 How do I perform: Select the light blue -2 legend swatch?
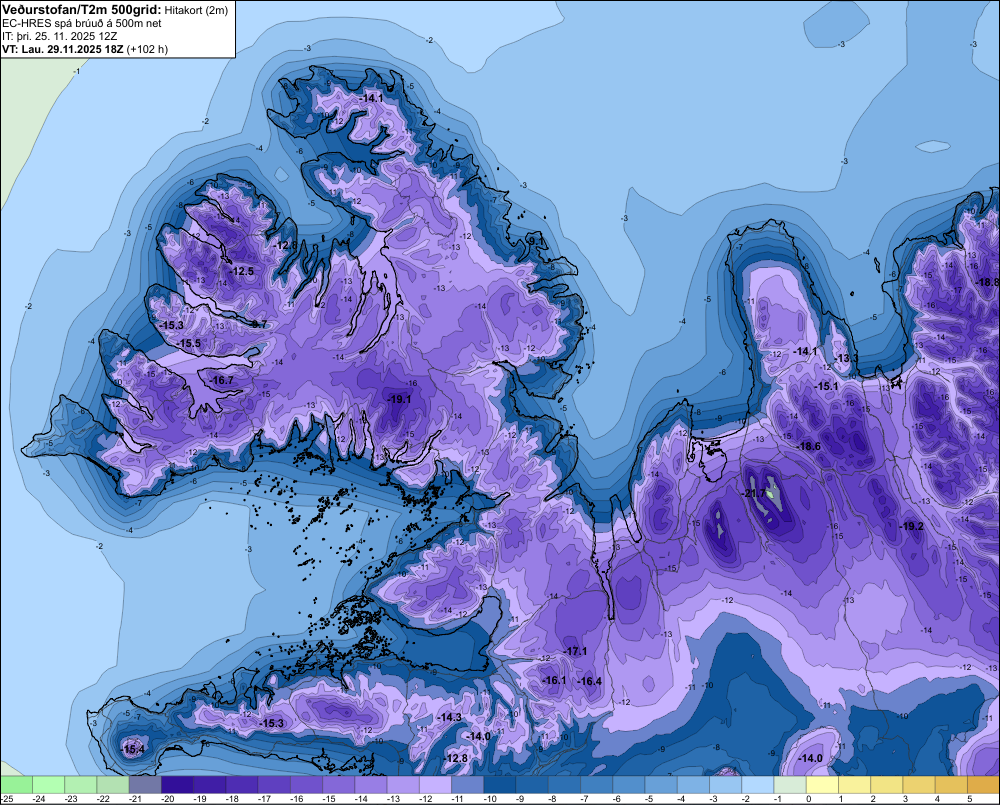pyautogui.click(x=758, y=785)
